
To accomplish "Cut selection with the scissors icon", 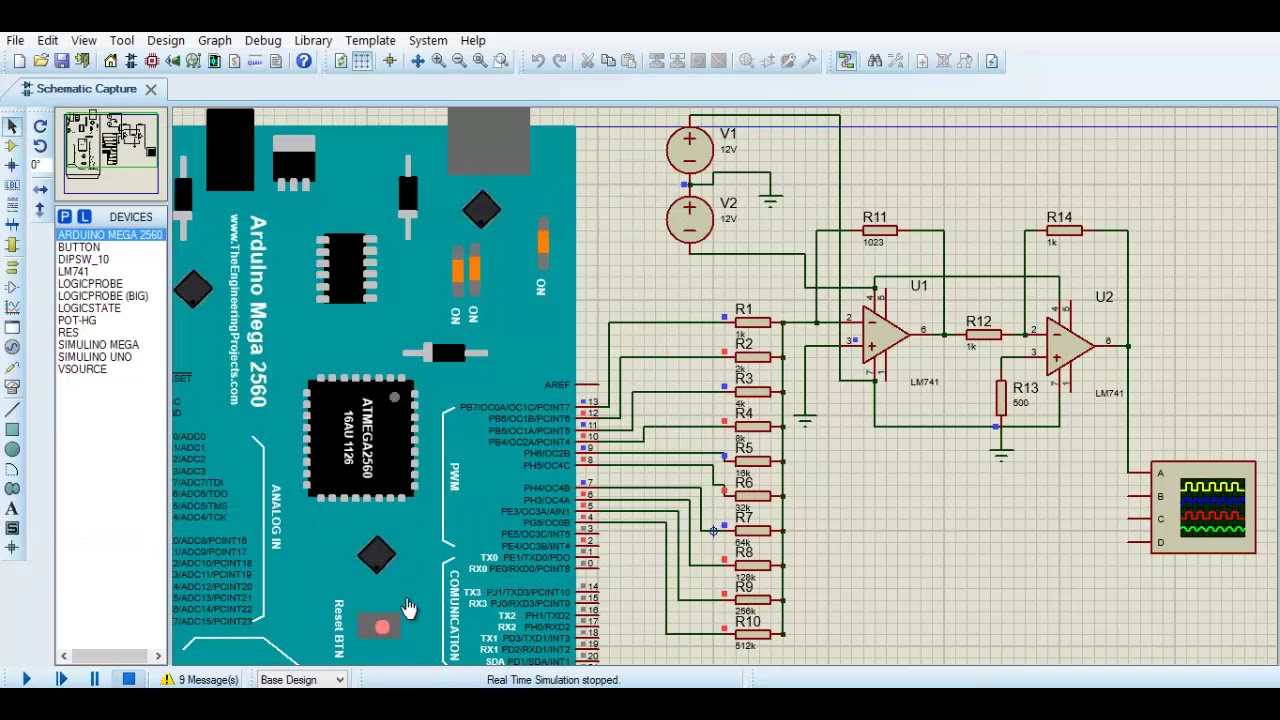I will tap(587, 61).
